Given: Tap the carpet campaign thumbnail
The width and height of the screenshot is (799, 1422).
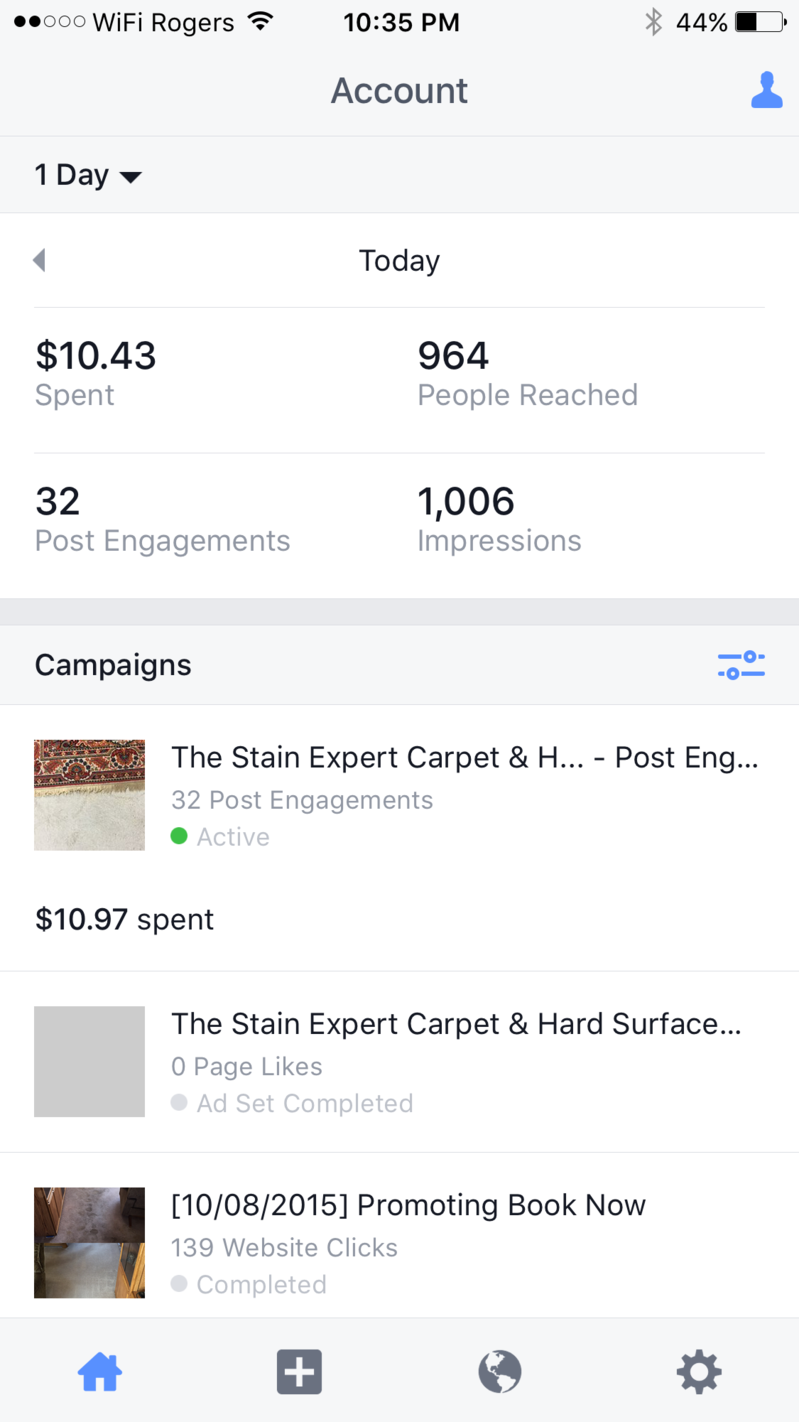Looking at the screenshot, I should click(x=89, y=795).
